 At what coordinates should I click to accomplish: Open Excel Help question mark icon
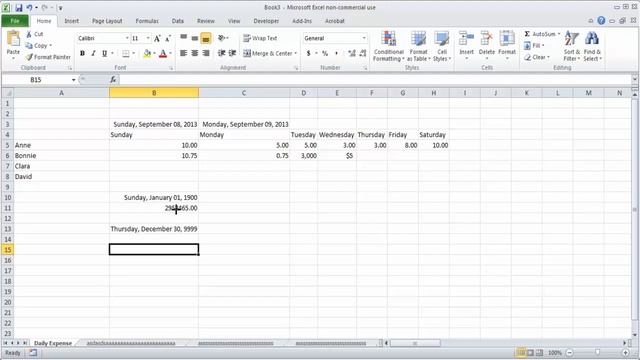pos(601,20)
